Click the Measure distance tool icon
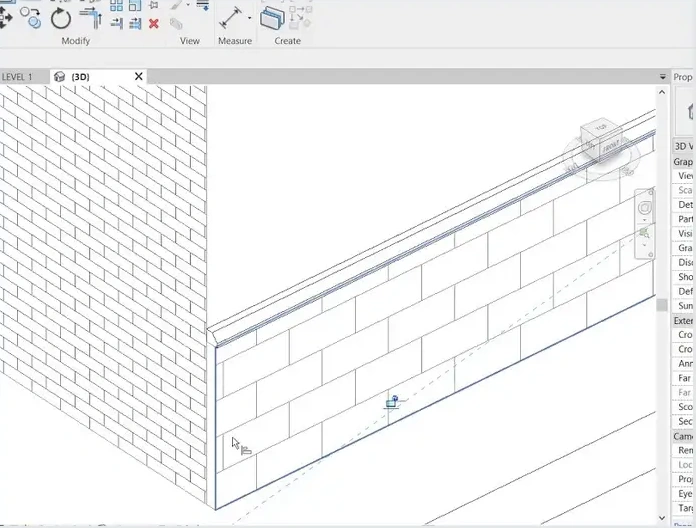This screenshot has height=528, width=696. (231, 18)
